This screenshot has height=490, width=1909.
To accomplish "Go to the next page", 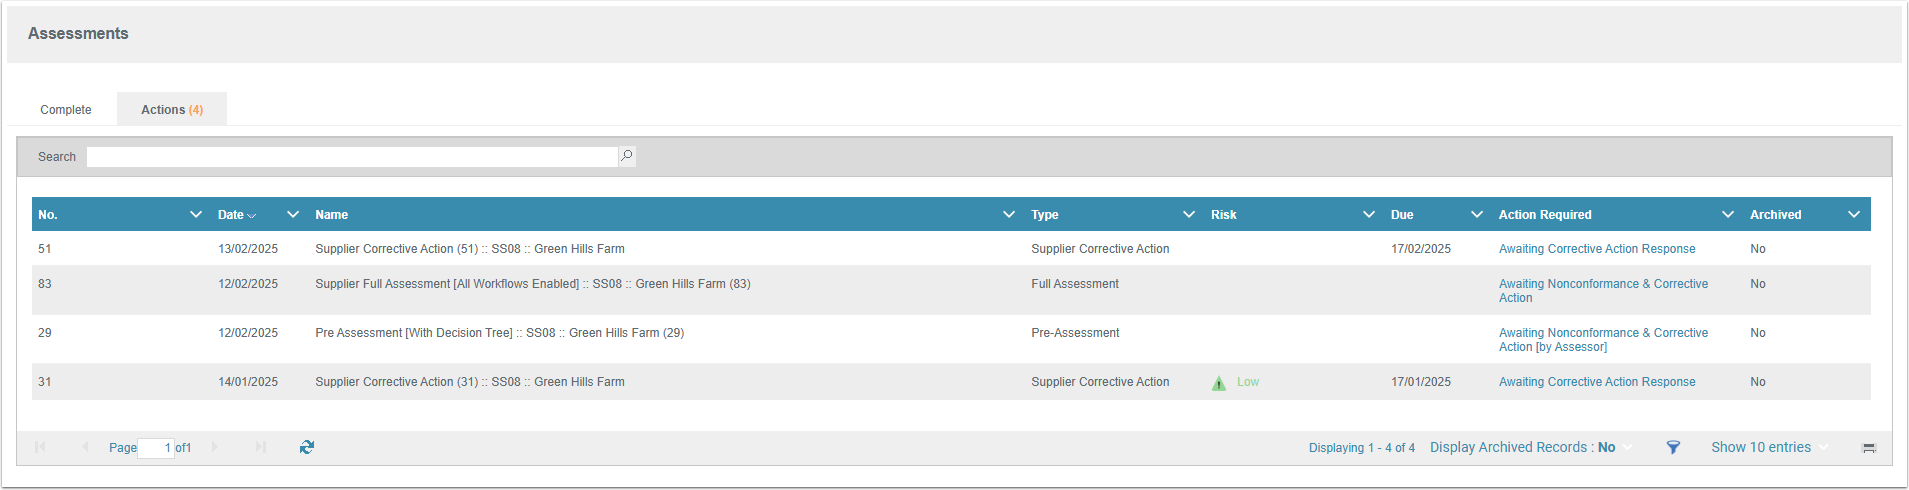I will coord(215,447).
